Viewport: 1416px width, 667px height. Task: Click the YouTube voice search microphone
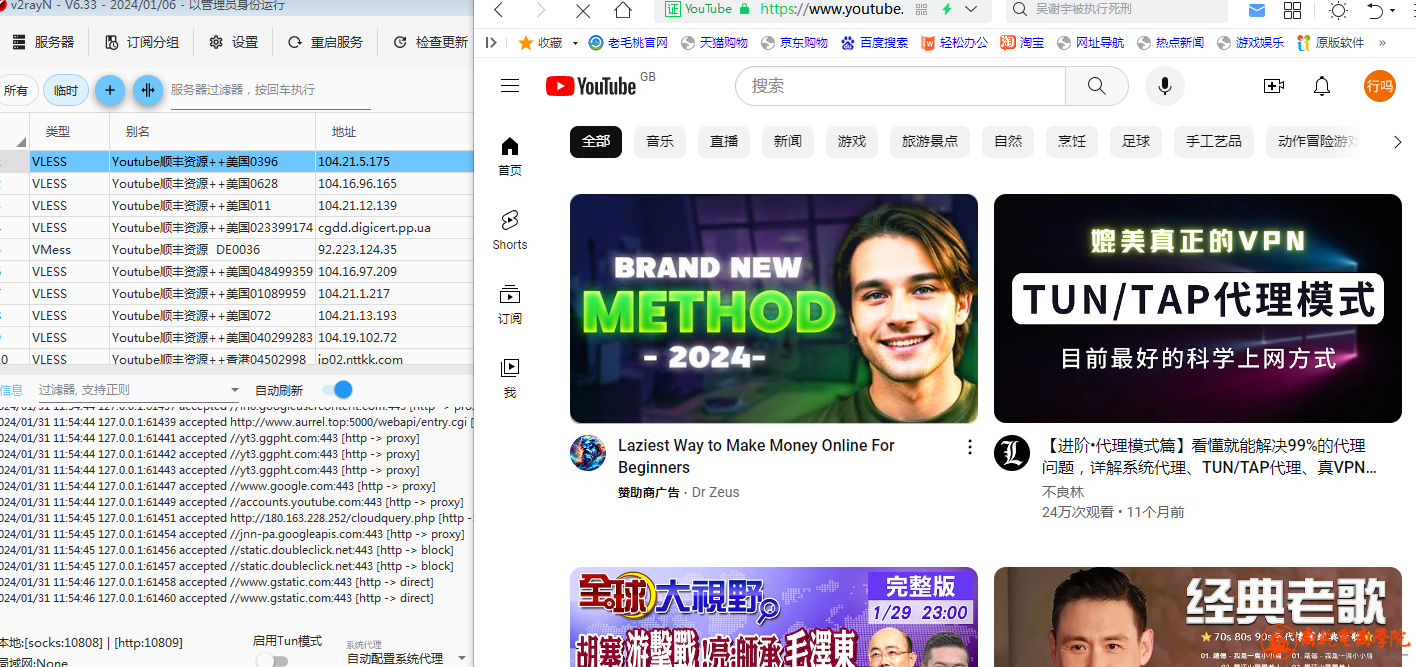click(x=1164, y=86)
